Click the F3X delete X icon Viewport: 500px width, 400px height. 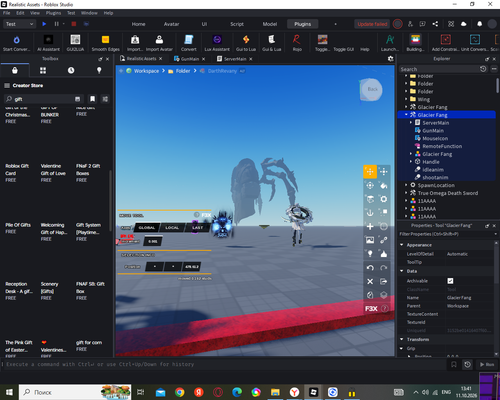point(370,282)
